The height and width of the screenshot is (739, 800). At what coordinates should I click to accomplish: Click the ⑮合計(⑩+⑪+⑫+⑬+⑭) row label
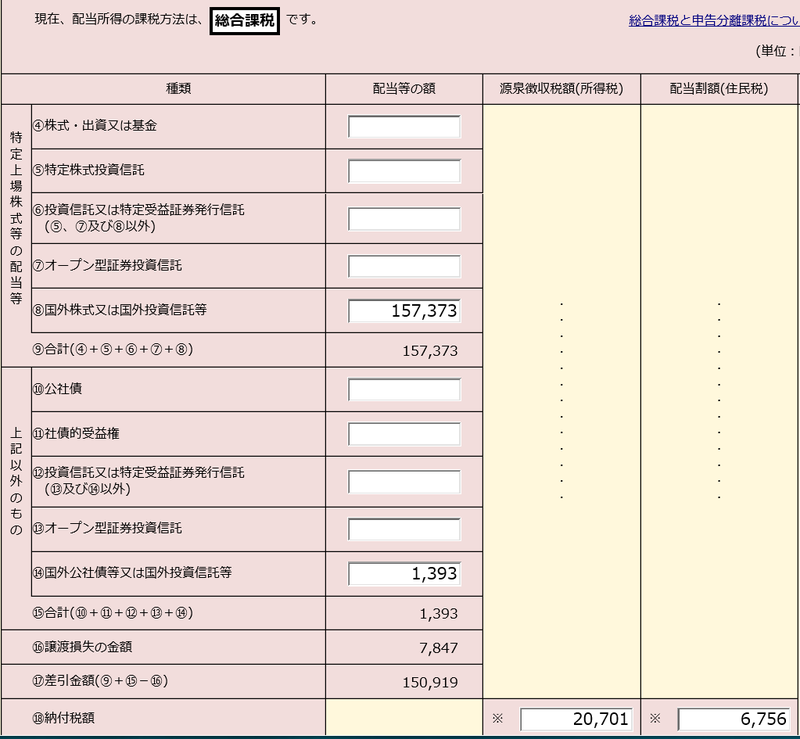point(112,612)
